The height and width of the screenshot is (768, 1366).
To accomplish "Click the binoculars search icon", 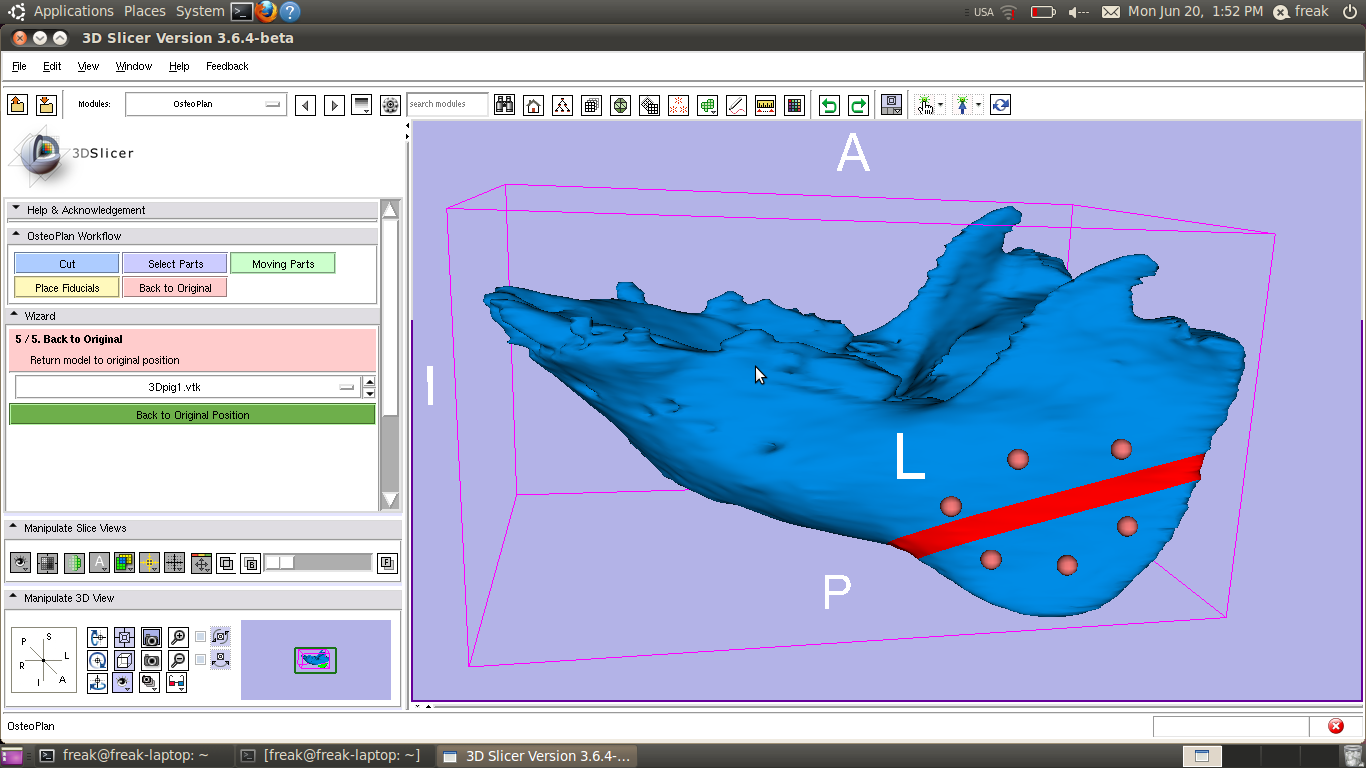I will [x=505, y=105].
